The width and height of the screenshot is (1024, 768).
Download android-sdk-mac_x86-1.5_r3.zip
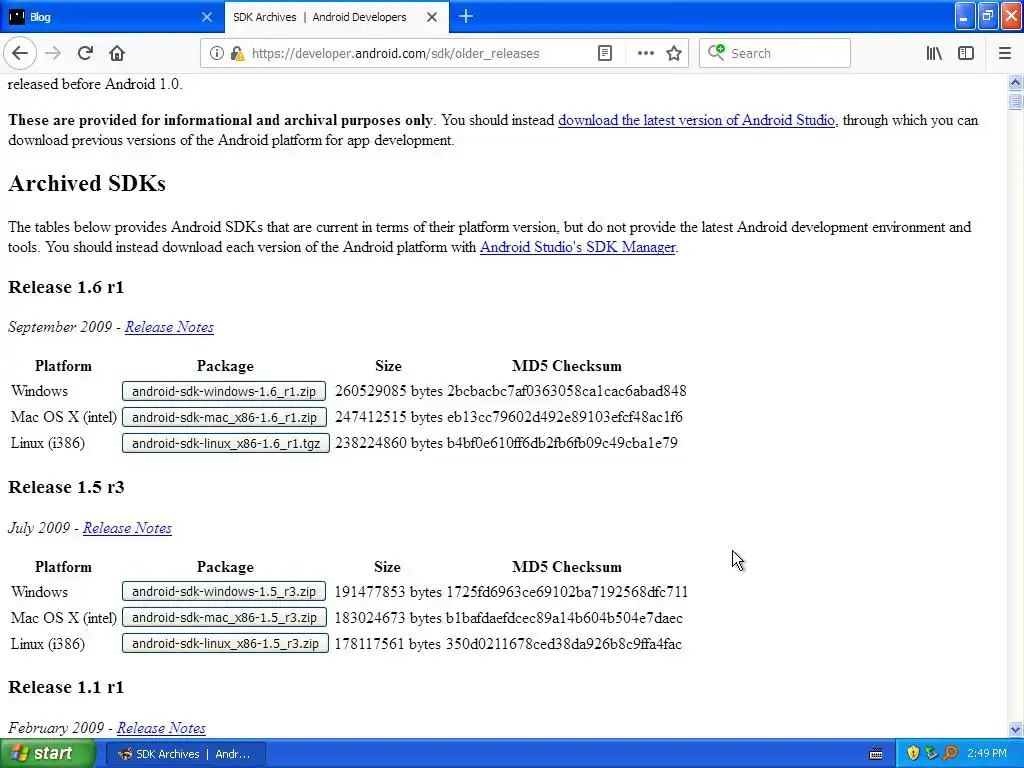(224, 618)
